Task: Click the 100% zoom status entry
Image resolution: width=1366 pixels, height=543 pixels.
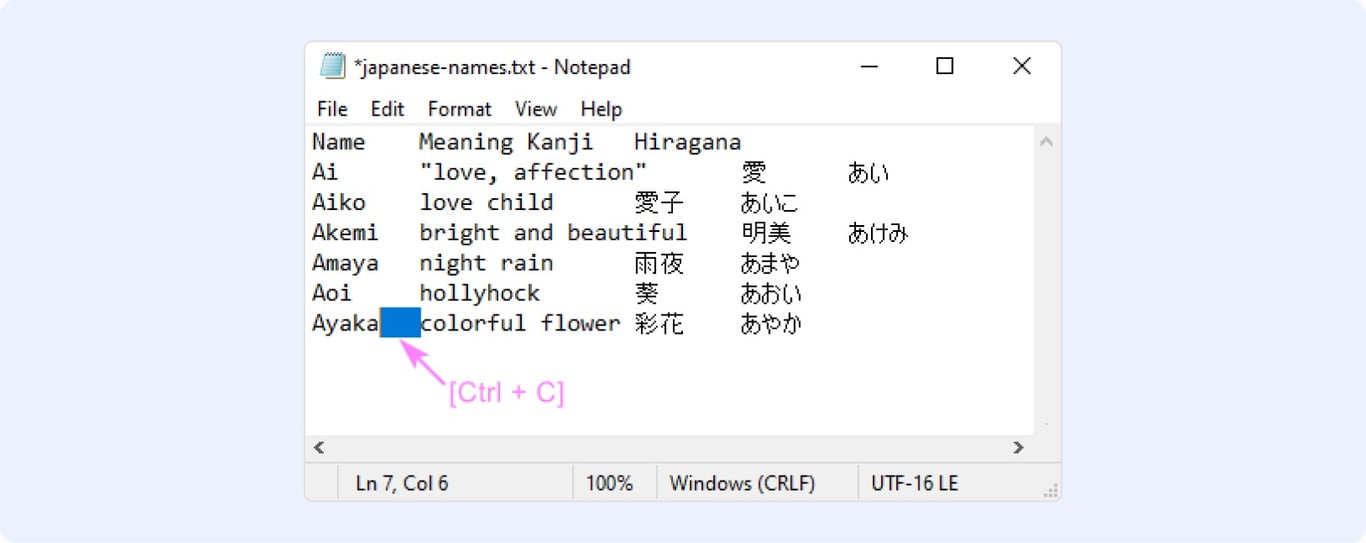Action: [609, 483]
